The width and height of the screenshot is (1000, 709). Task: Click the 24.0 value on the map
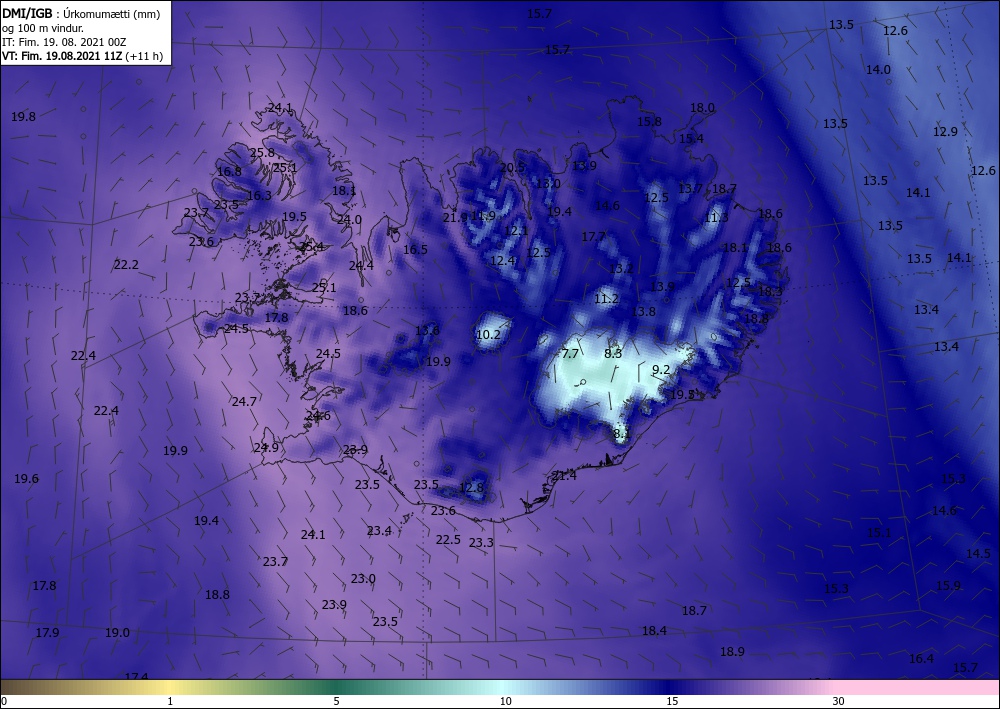349,219
